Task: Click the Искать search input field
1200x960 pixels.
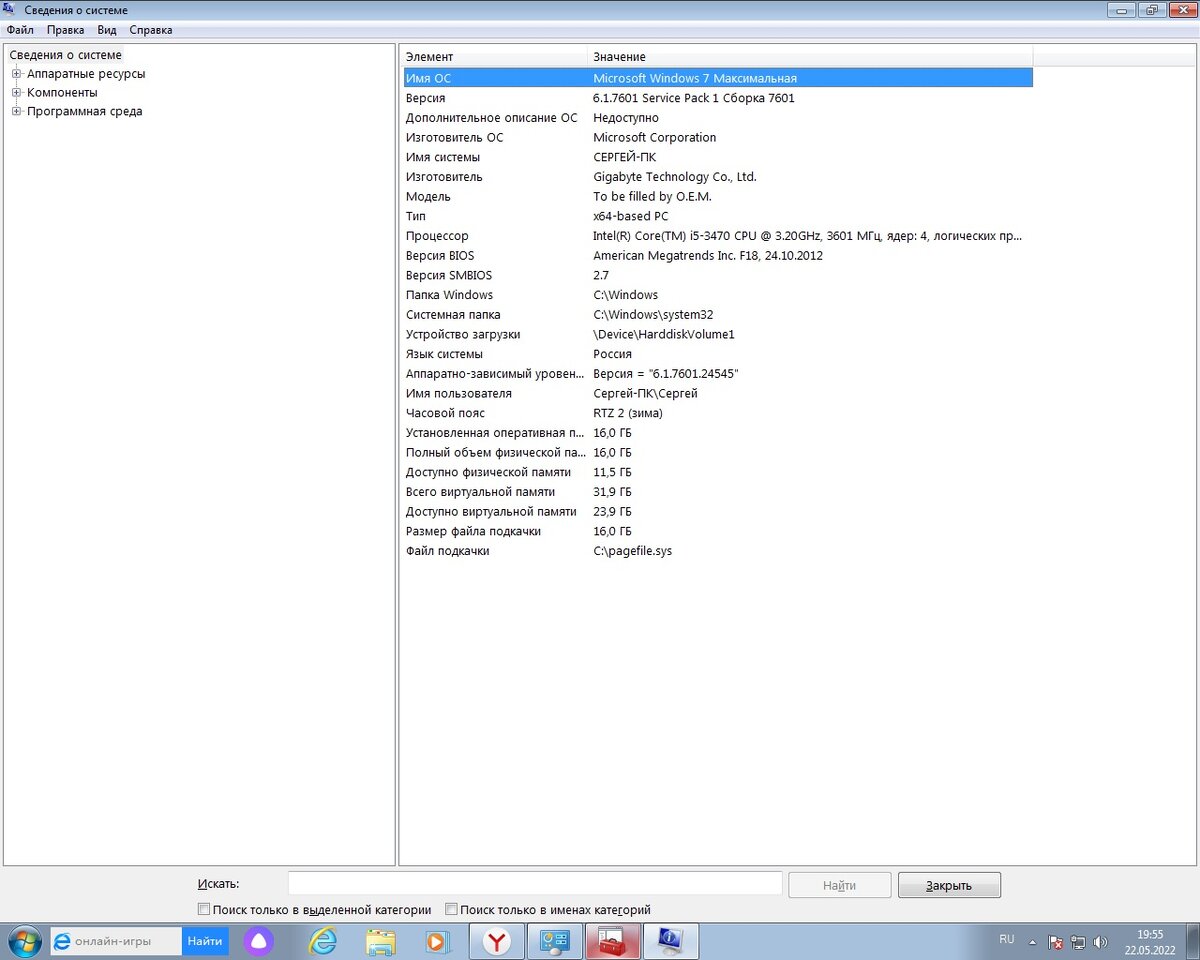Action: point(535,884)
